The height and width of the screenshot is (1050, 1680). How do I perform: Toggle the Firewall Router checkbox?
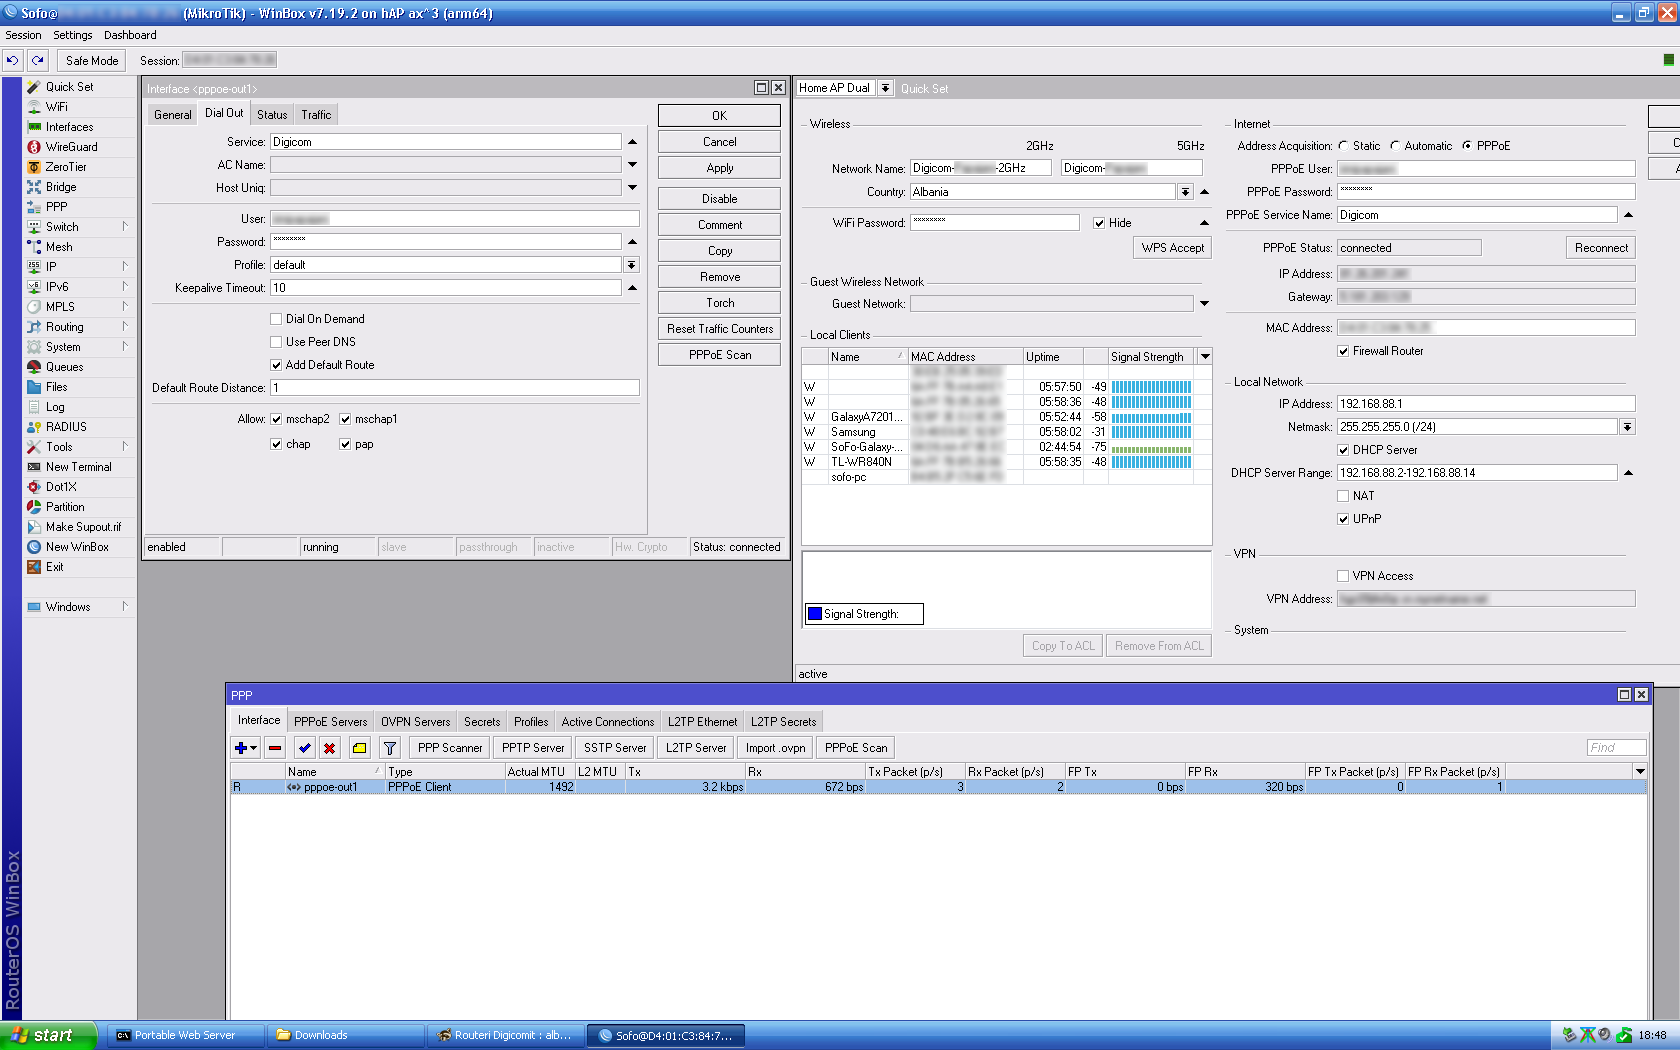pos(1343,351)
